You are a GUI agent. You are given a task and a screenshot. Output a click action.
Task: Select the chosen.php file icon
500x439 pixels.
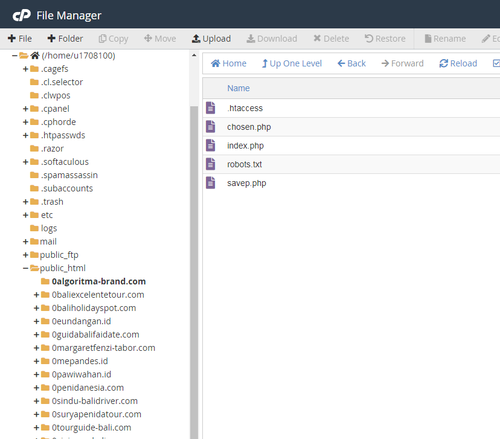(x=210, y=127)
